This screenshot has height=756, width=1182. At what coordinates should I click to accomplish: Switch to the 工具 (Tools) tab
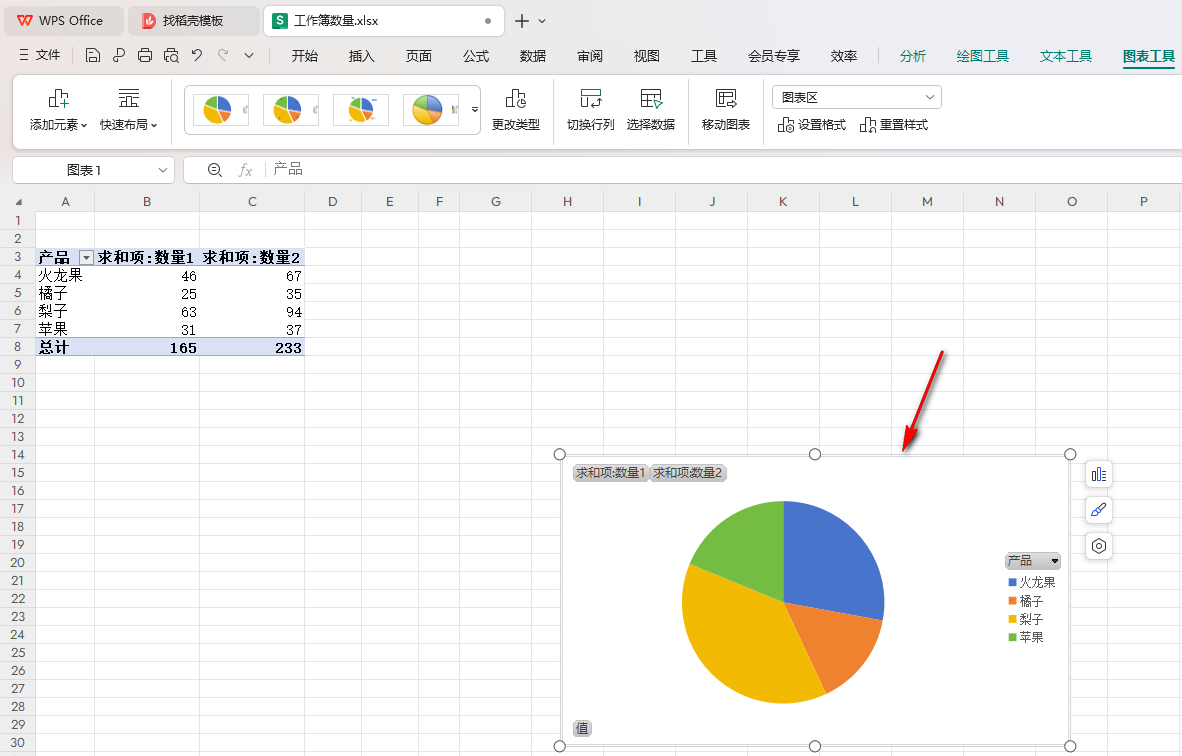tap(703, 56)
